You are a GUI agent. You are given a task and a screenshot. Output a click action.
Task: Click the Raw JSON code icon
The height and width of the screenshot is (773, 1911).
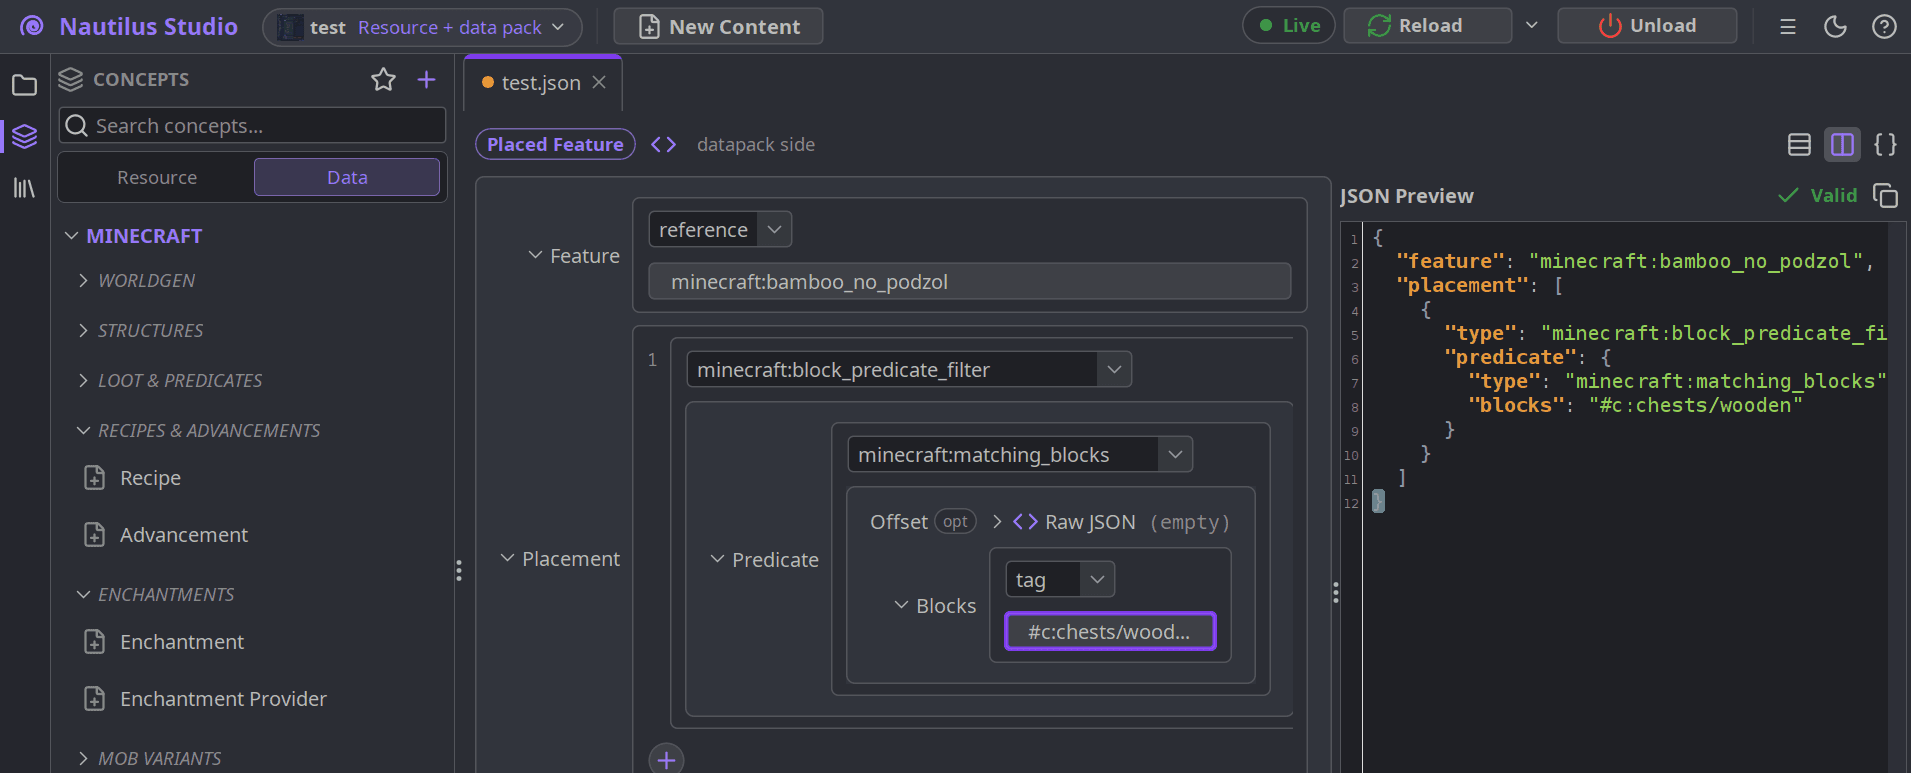coord(1025,522)
